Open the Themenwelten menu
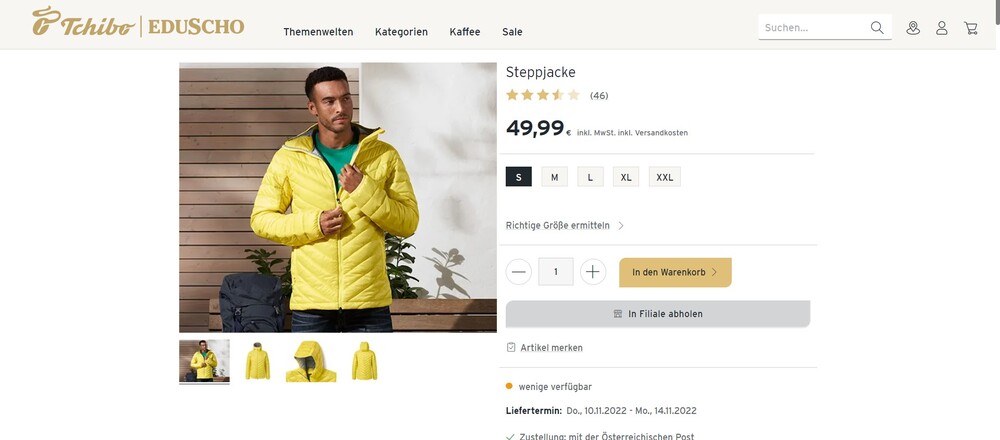This screenshot has width=1000, height=440. [318, 32]
